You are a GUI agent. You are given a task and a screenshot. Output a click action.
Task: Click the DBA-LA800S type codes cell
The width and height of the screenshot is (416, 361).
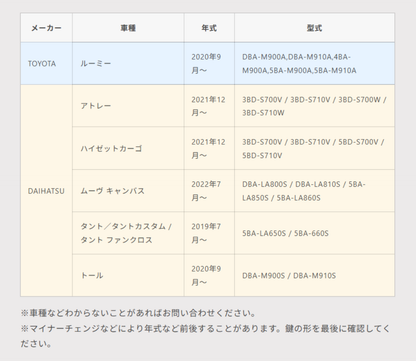[x=314, y=191]
